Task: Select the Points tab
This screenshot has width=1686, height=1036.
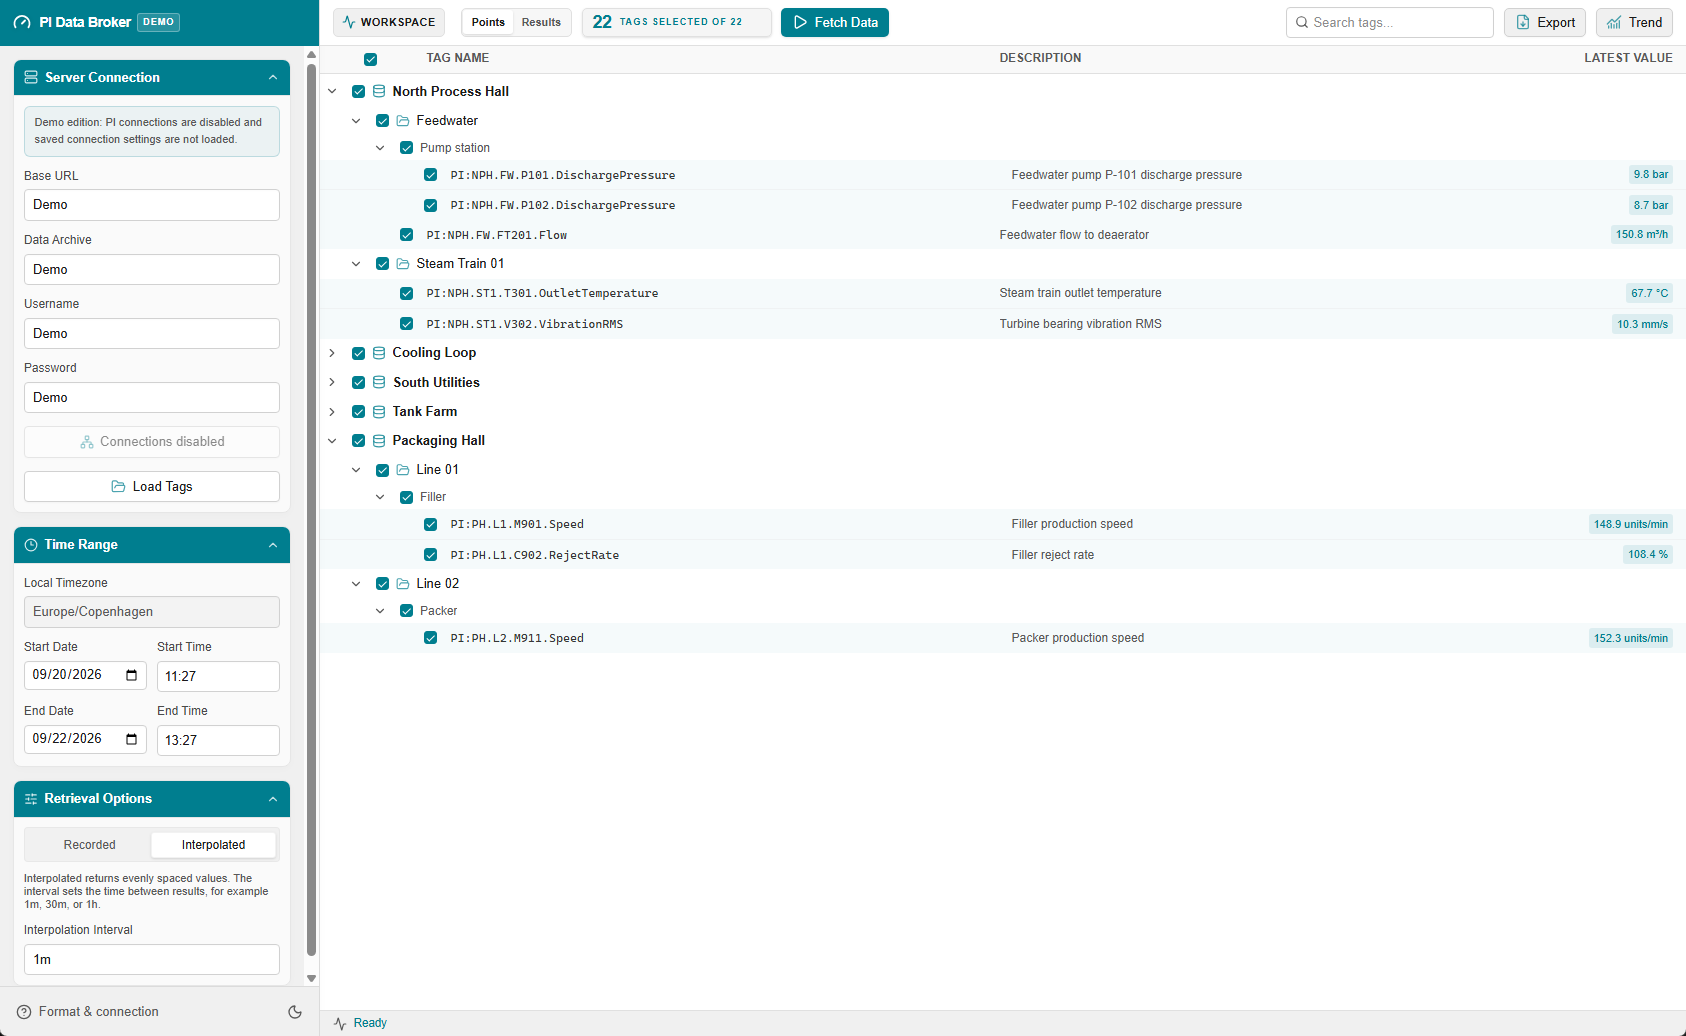Action: coord(488,22)
